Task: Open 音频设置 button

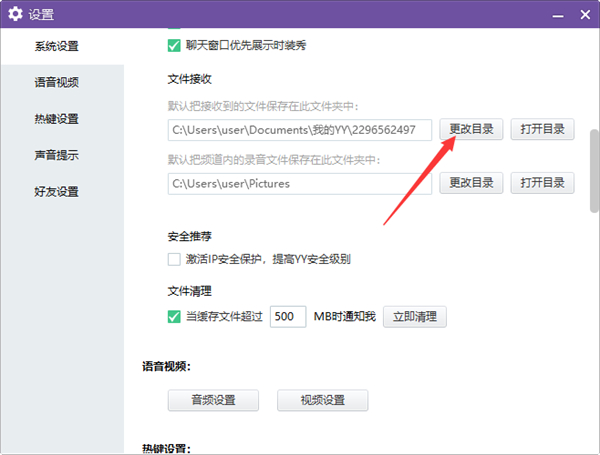Action: [213, 400]
